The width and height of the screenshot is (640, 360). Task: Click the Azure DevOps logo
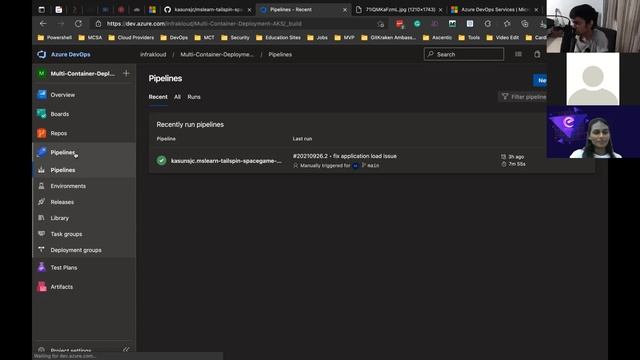[42, 54]
